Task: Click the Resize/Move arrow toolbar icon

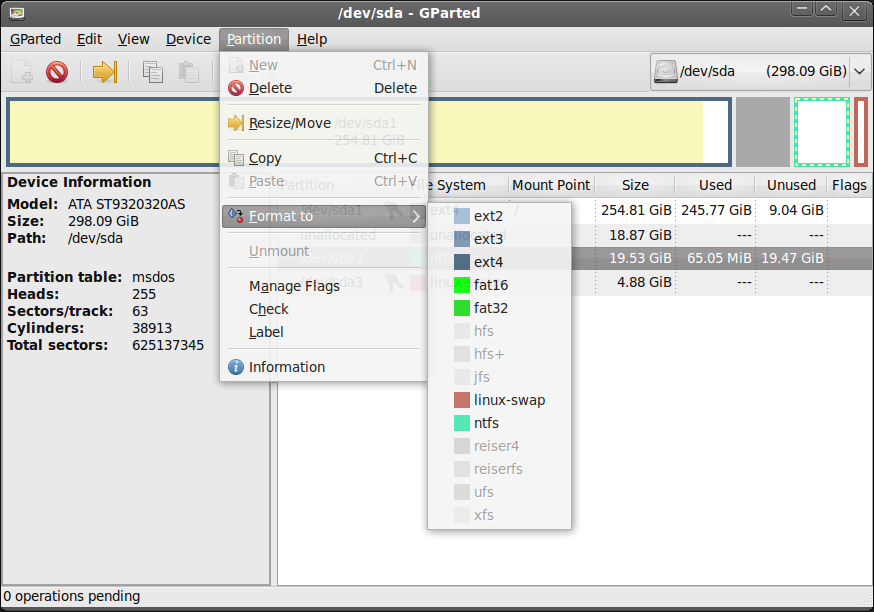Action: (x=105, y=72)
